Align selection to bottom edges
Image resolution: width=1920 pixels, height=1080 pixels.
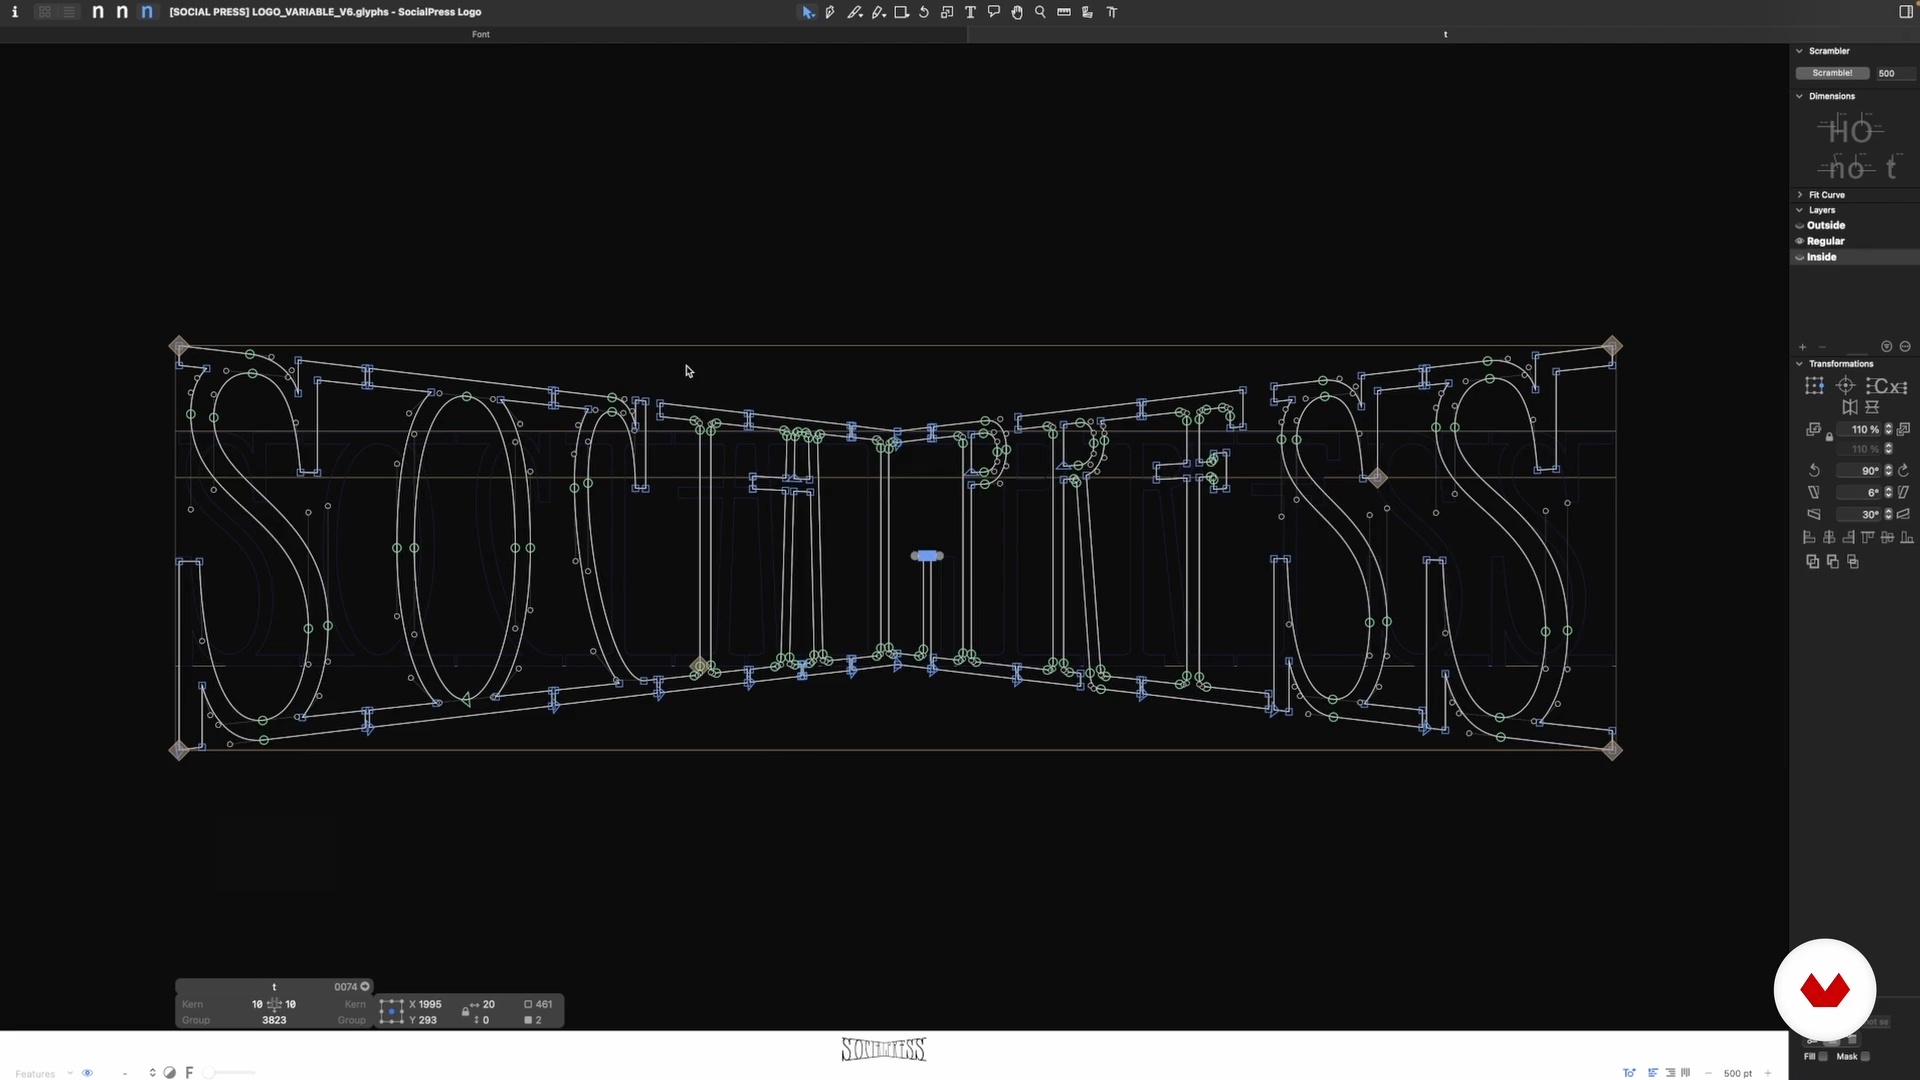click(1907, 538)
